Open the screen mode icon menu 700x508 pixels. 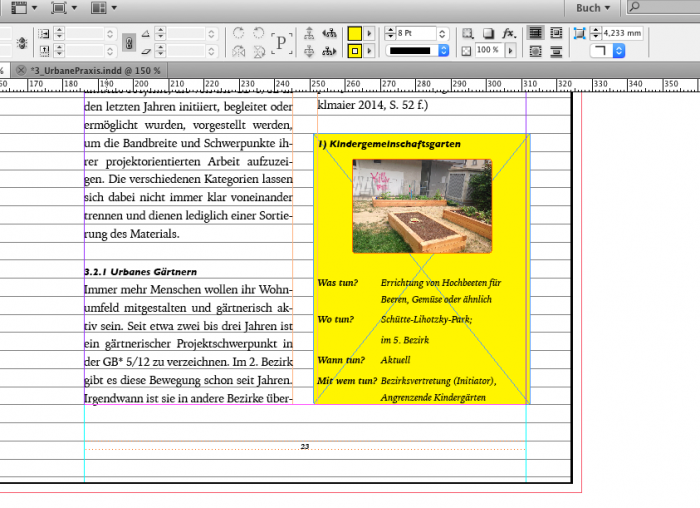point(63,8)
